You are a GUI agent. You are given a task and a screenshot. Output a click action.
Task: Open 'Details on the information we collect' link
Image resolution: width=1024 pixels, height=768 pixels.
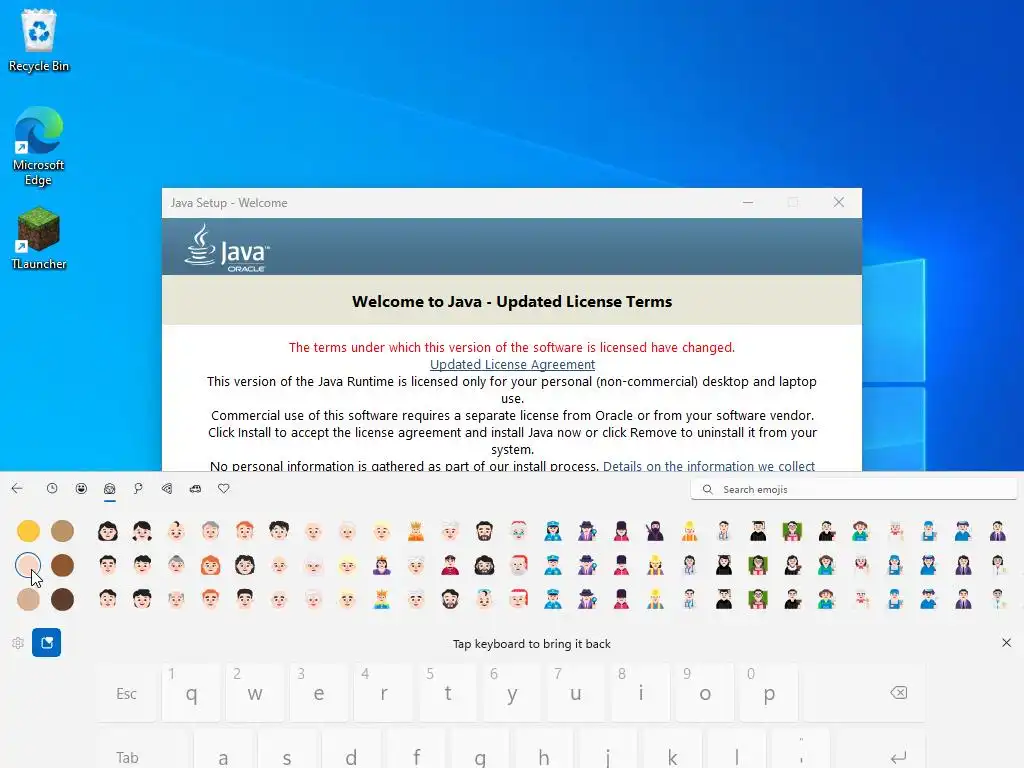coord(709,466)
